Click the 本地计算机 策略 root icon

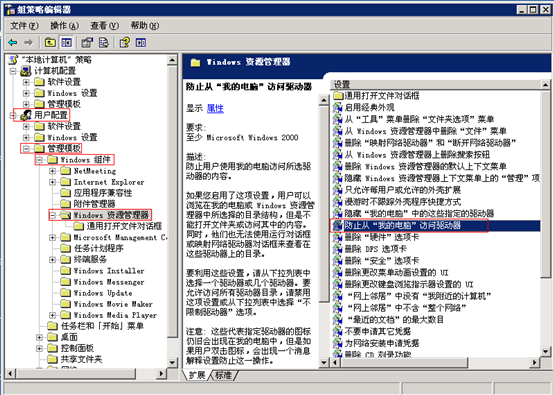[14, 60]
